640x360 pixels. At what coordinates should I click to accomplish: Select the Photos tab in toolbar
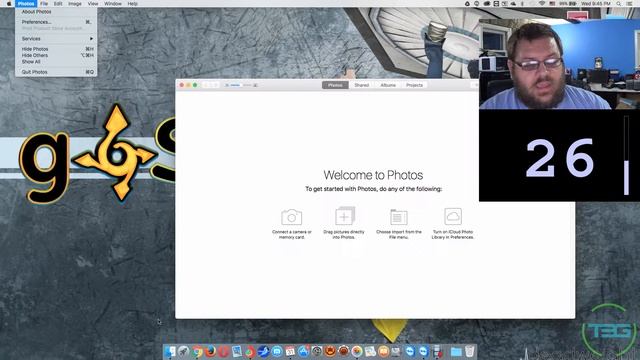pos(335,85)
